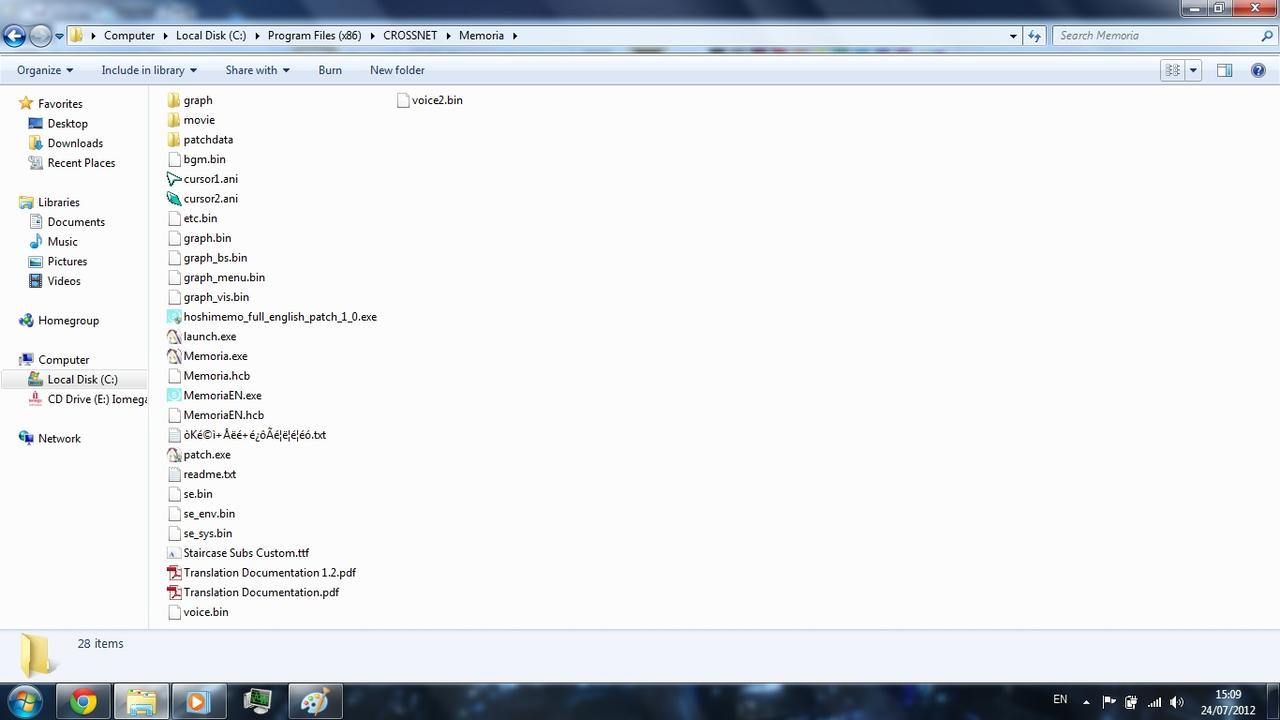The width and height of the screenshot is (1280, 720).
Task: Create a New folder from the toolbar
Action: click(x=397, y=70)
